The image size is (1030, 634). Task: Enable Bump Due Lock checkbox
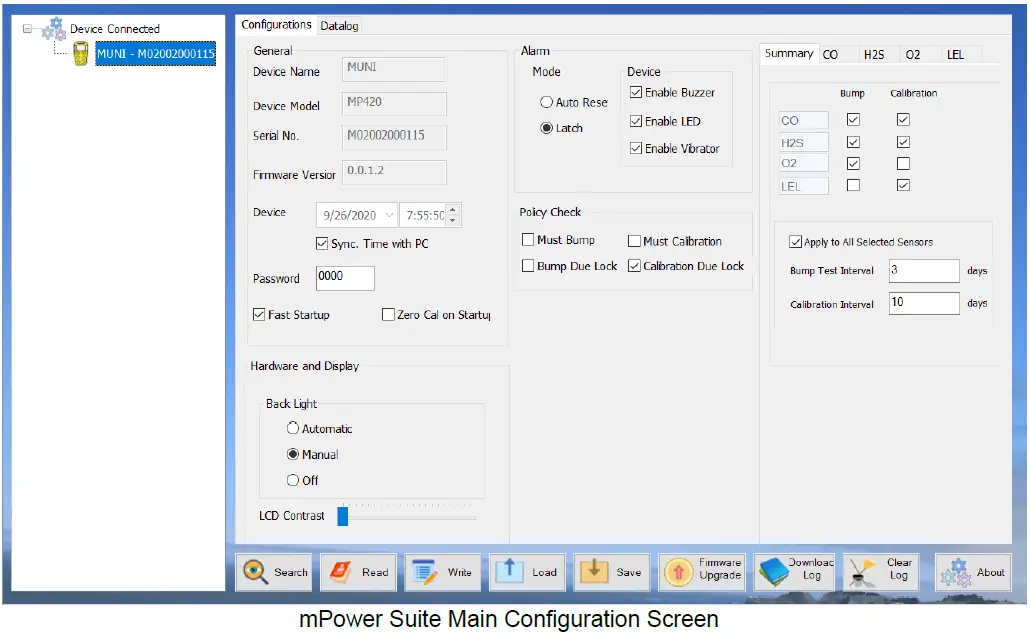coord(527,265)
